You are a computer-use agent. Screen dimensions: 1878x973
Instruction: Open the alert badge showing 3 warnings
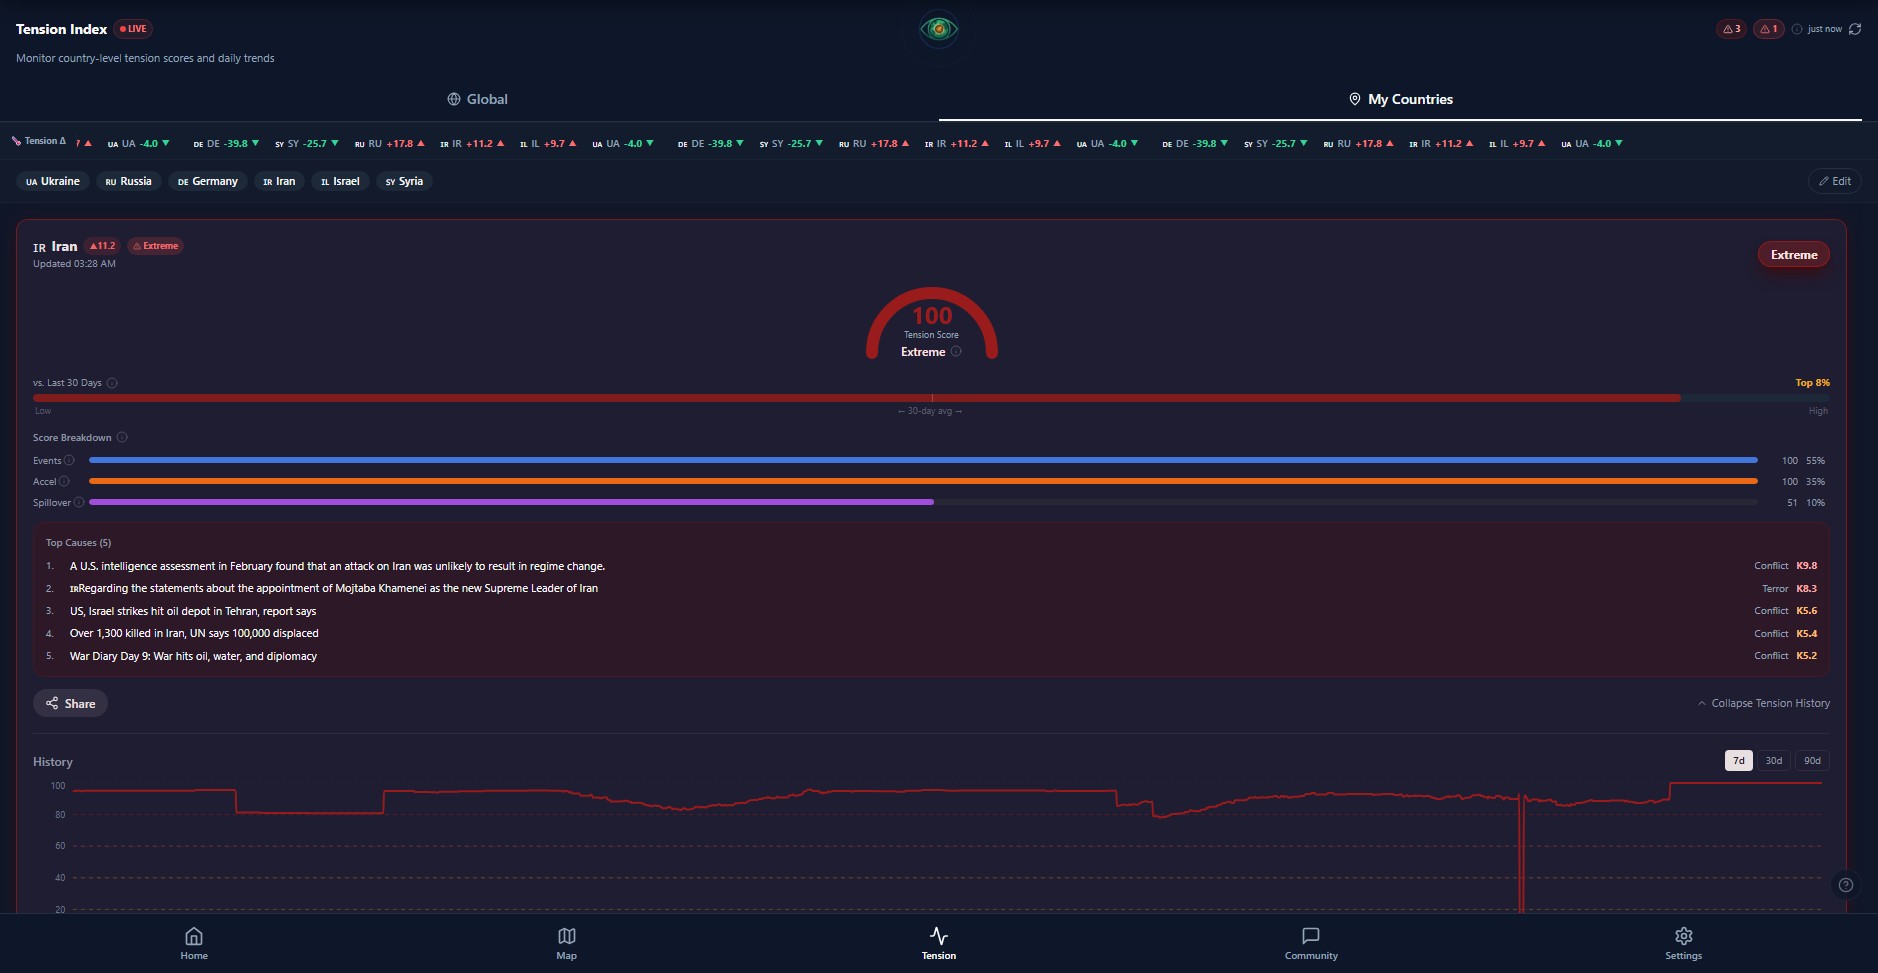(x=1731, y=29)
